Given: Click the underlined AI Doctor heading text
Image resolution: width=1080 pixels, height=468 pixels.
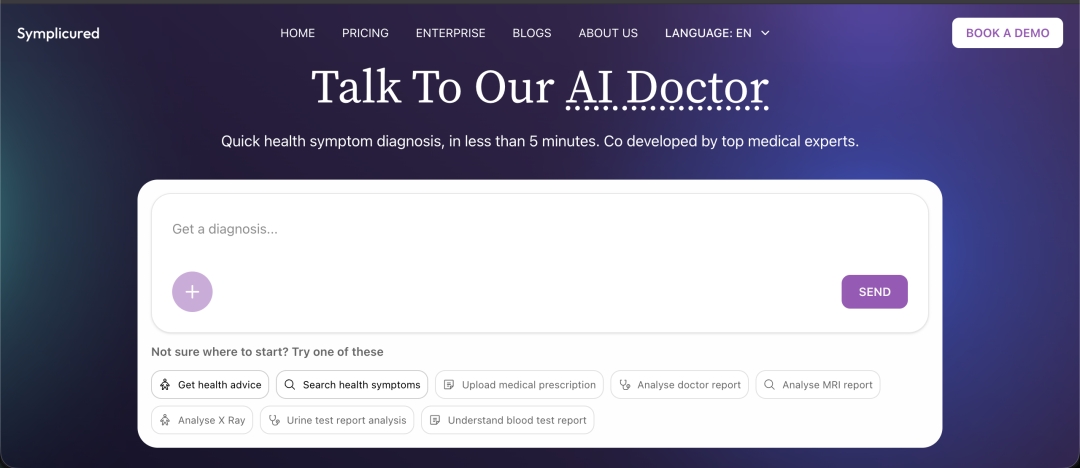Looking at the screenshot, I should click(667, 88).
